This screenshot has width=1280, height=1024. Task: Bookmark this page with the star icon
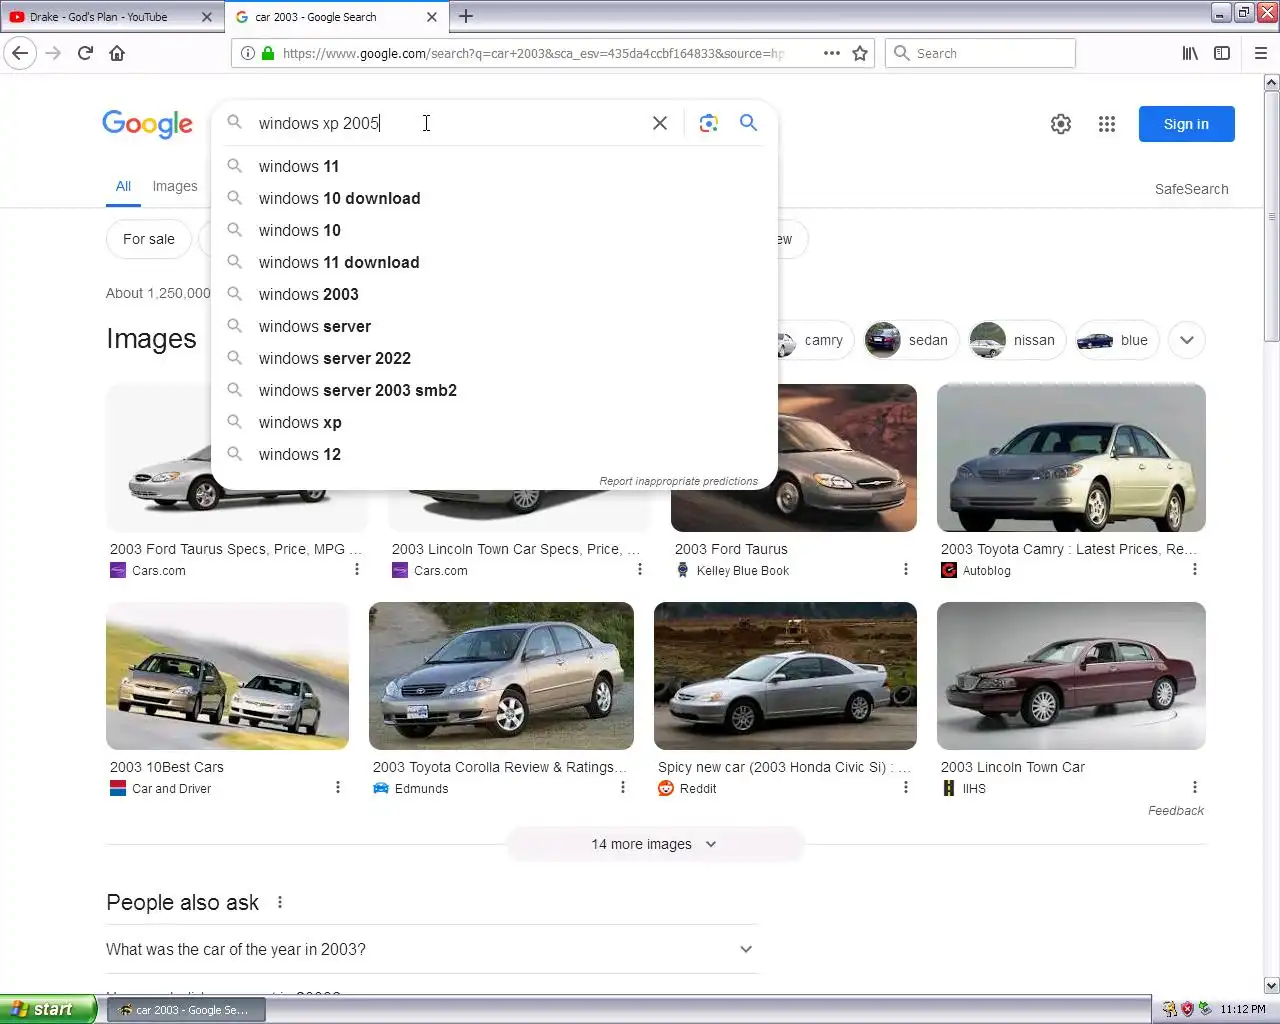click(860, 53)
